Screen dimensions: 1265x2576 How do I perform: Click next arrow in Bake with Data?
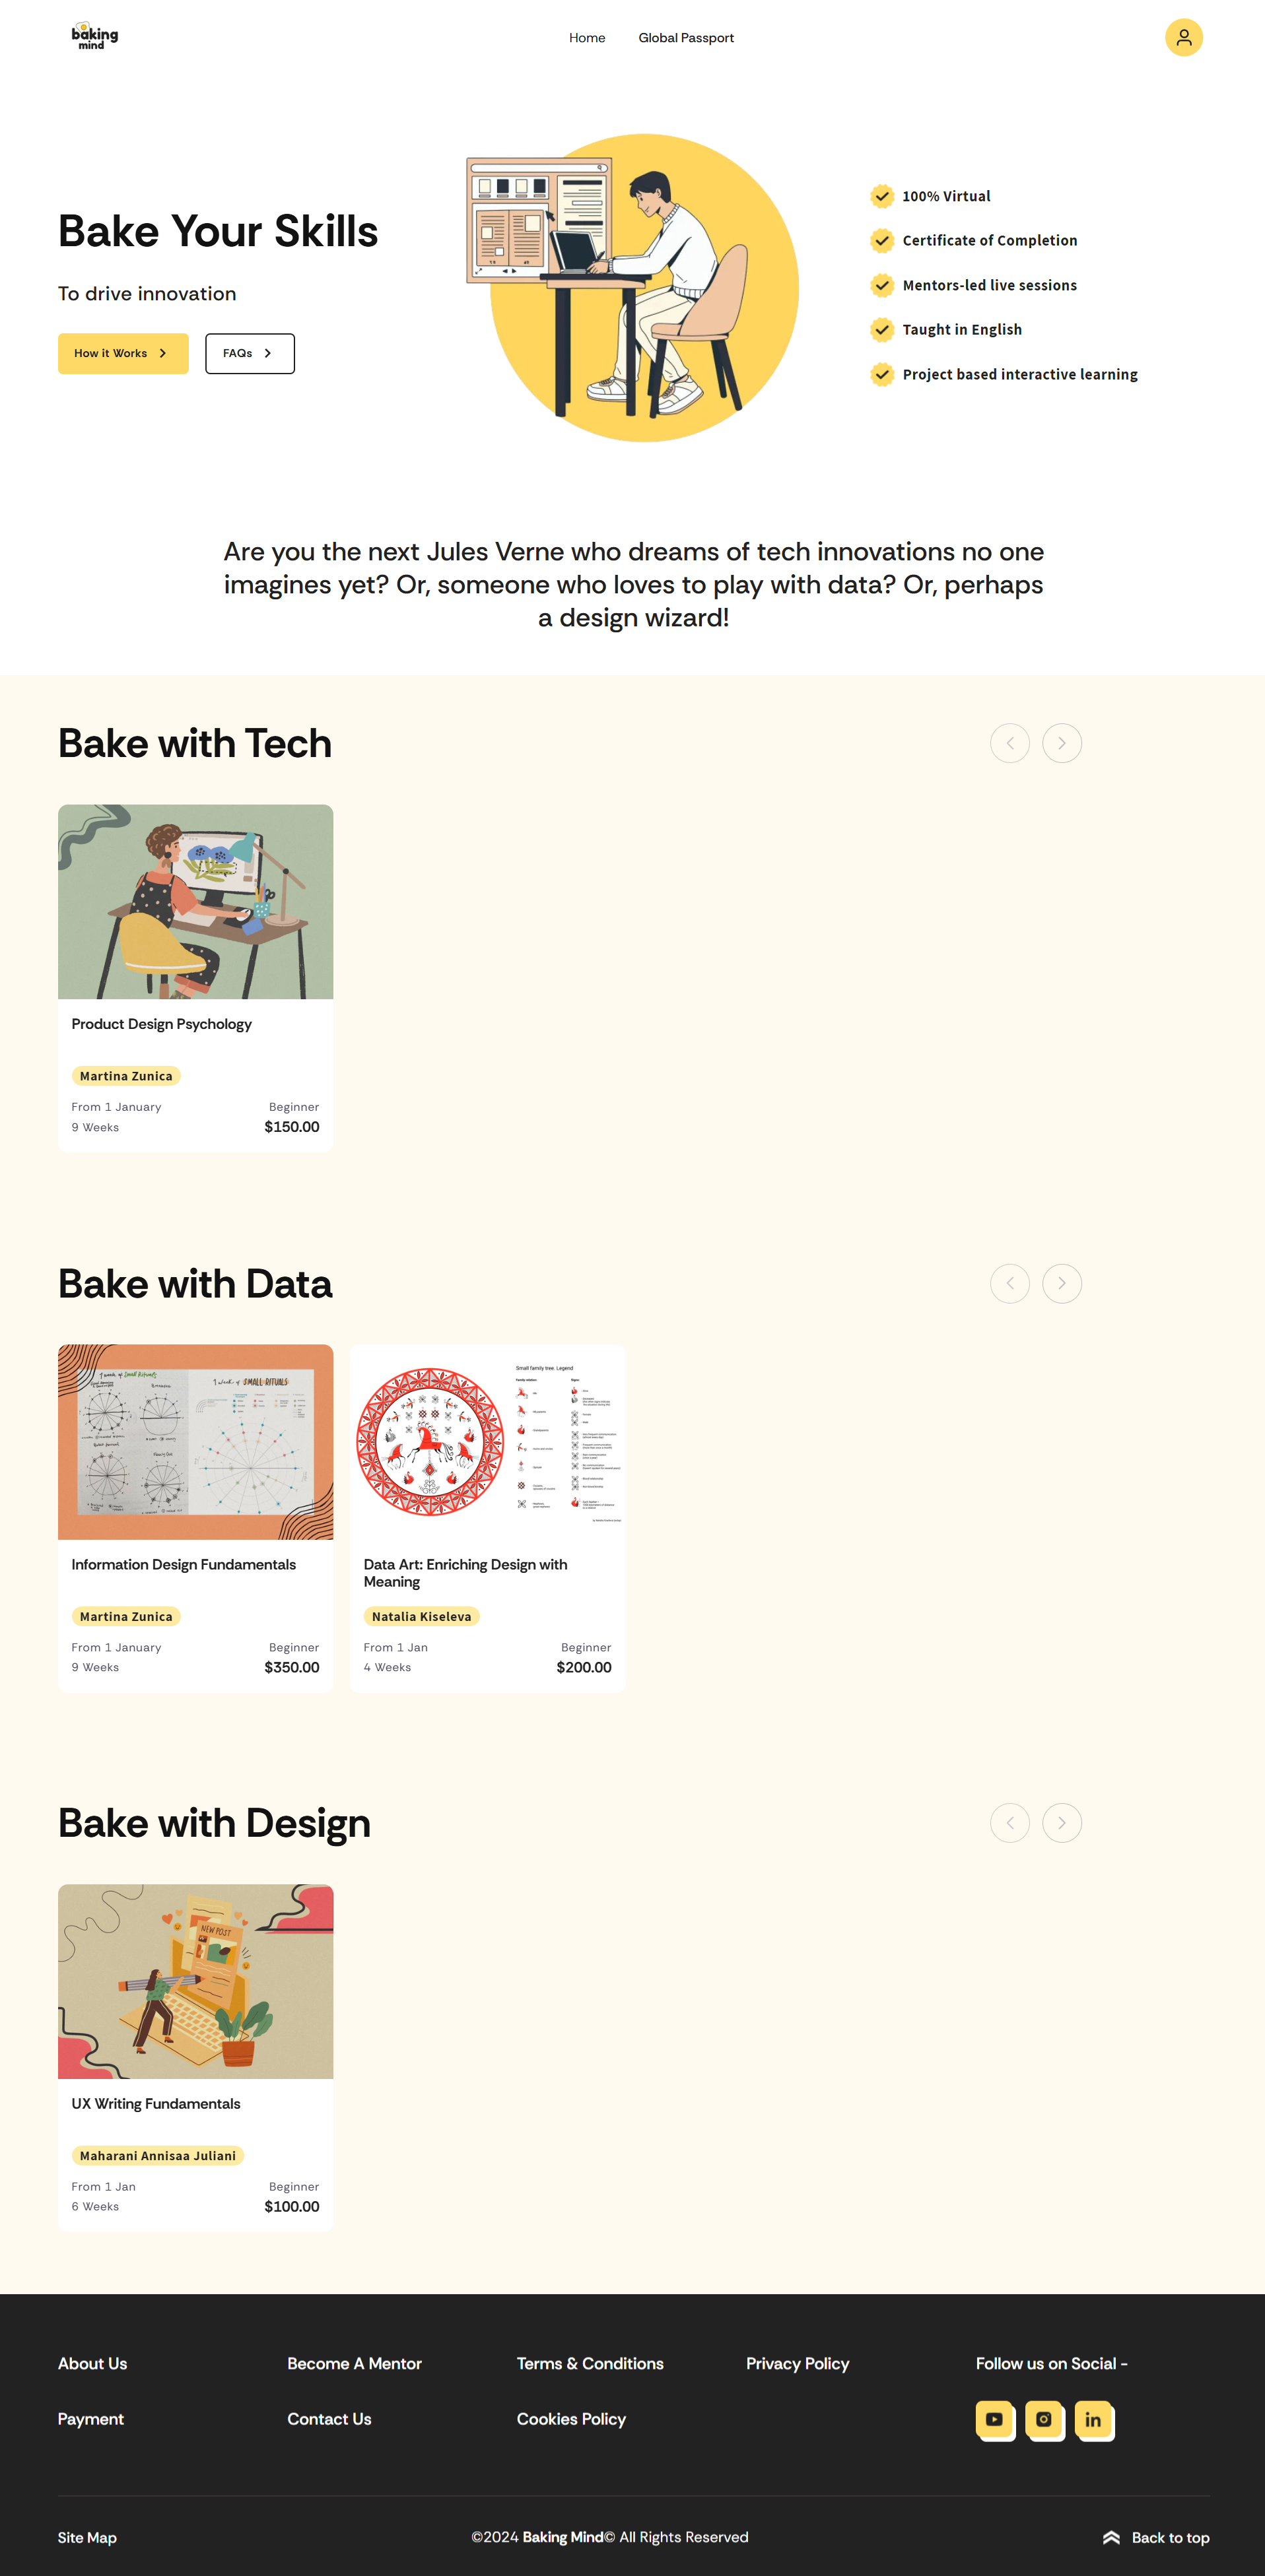(x=1061, y=1283)
